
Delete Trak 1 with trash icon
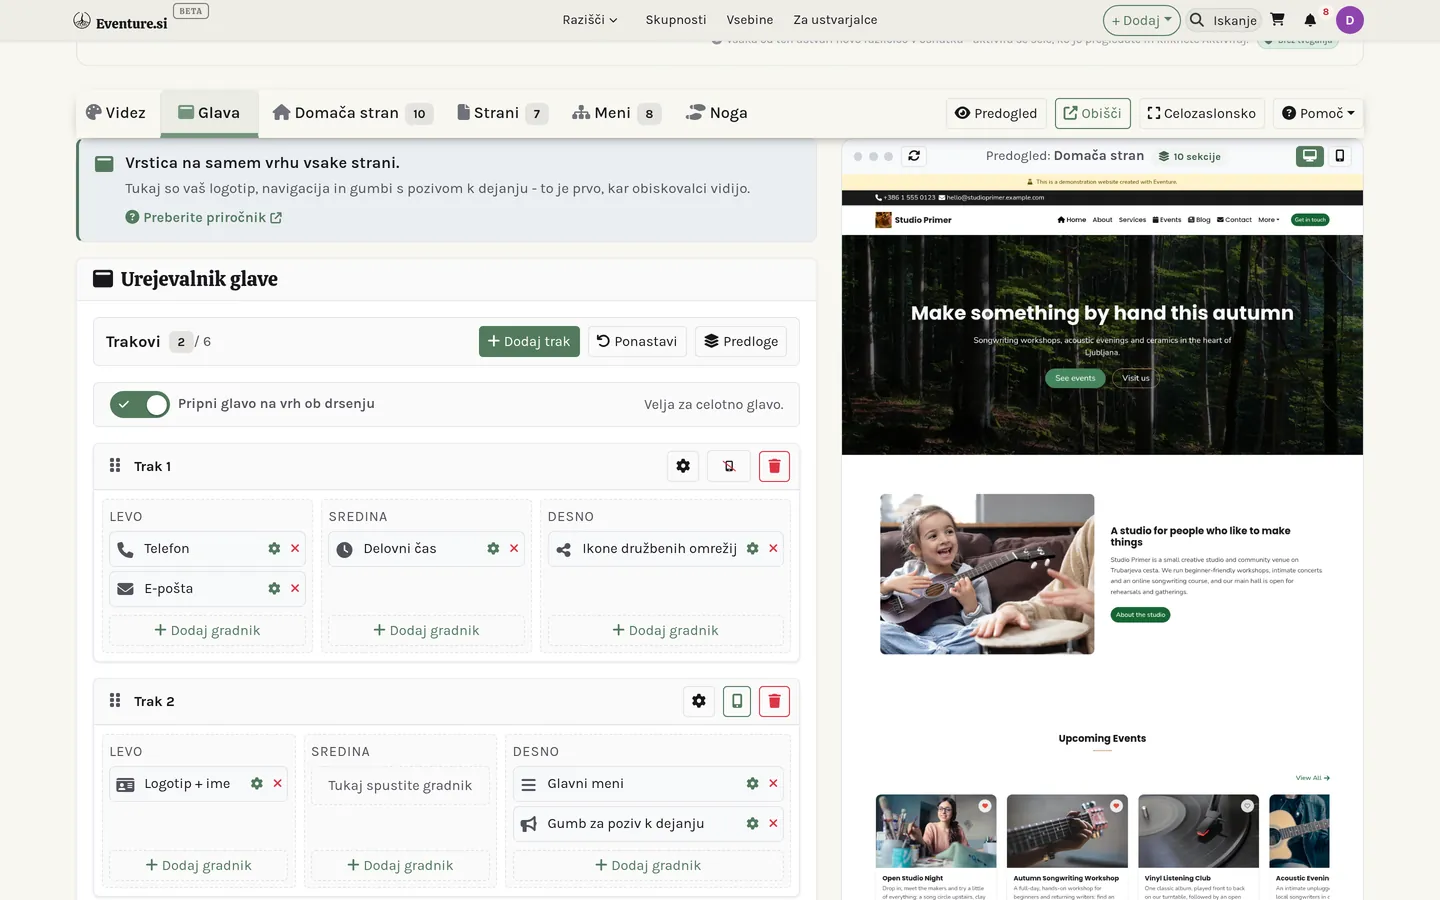click(774, 466)
